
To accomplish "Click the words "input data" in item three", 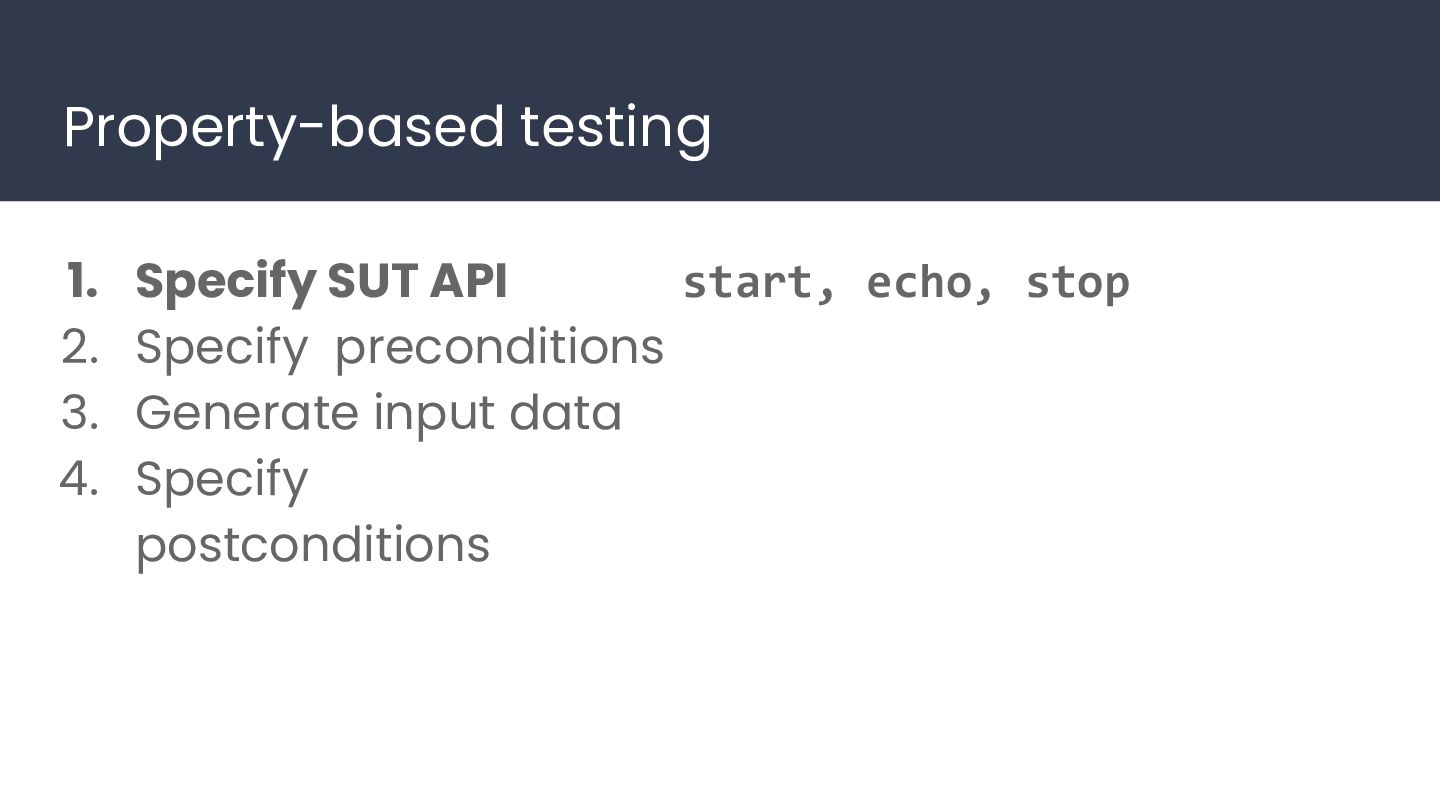I will (x=498, y=414).
